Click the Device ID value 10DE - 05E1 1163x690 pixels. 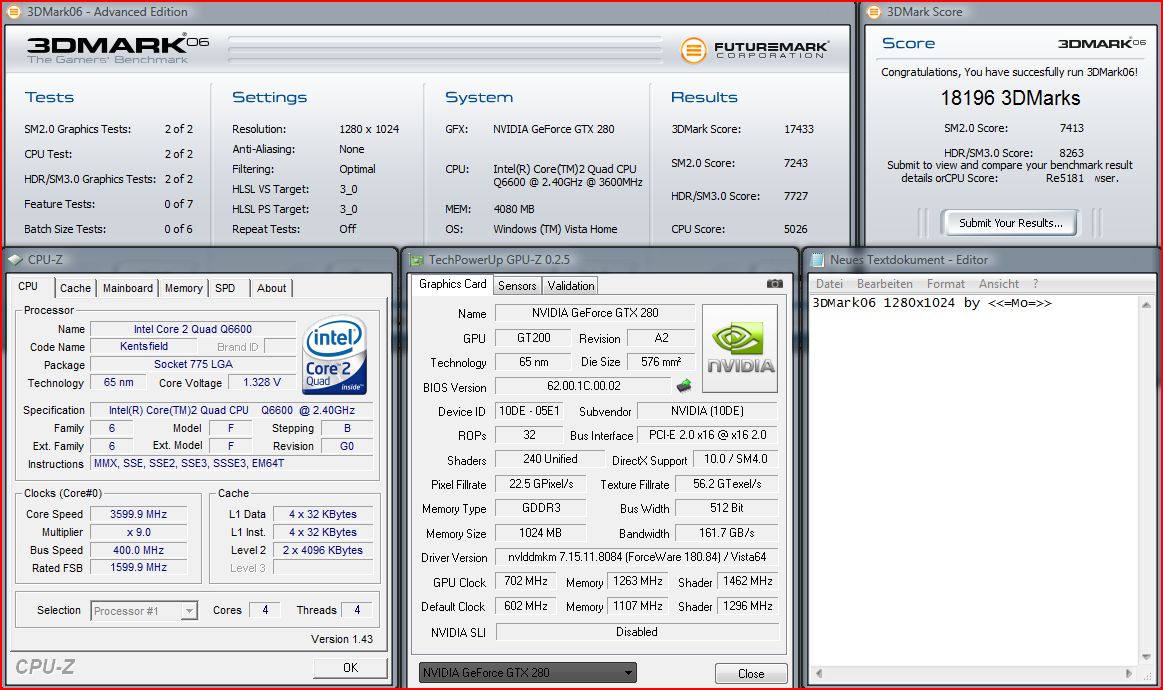[x=529, y=410]
